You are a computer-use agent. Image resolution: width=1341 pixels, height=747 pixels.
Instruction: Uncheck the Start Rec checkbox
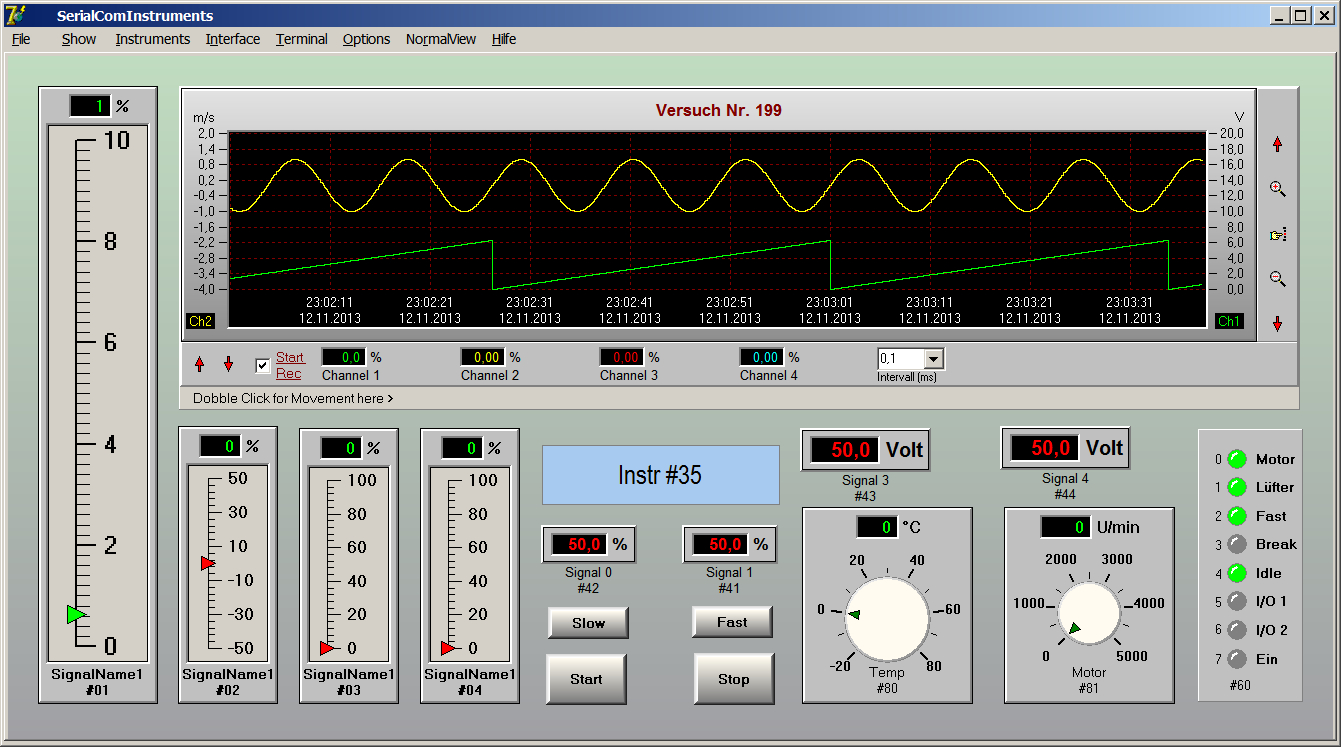coord(262,366)
